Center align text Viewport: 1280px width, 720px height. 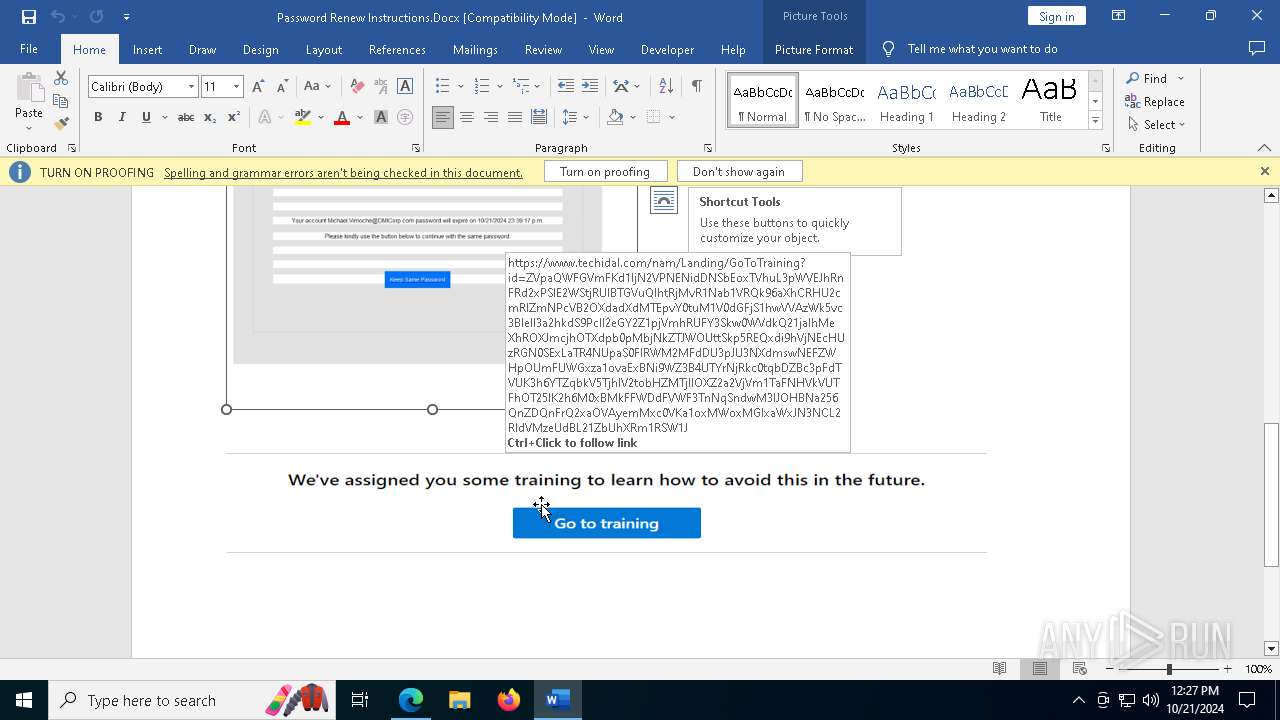click(467, 118)
